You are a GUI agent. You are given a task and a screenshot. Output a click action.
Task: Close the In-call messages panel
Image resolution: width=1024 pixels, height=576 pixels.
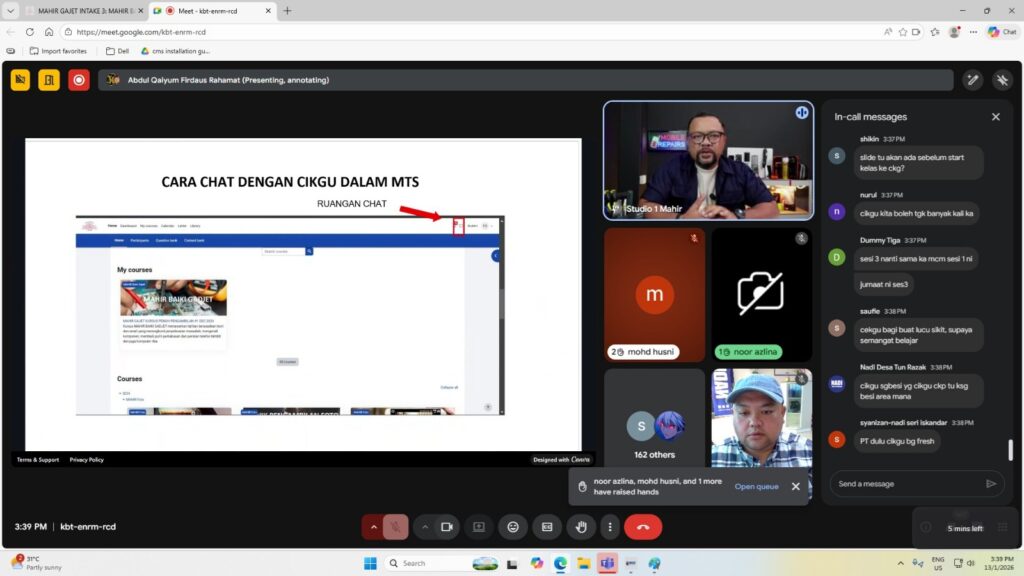coord(995,117)
